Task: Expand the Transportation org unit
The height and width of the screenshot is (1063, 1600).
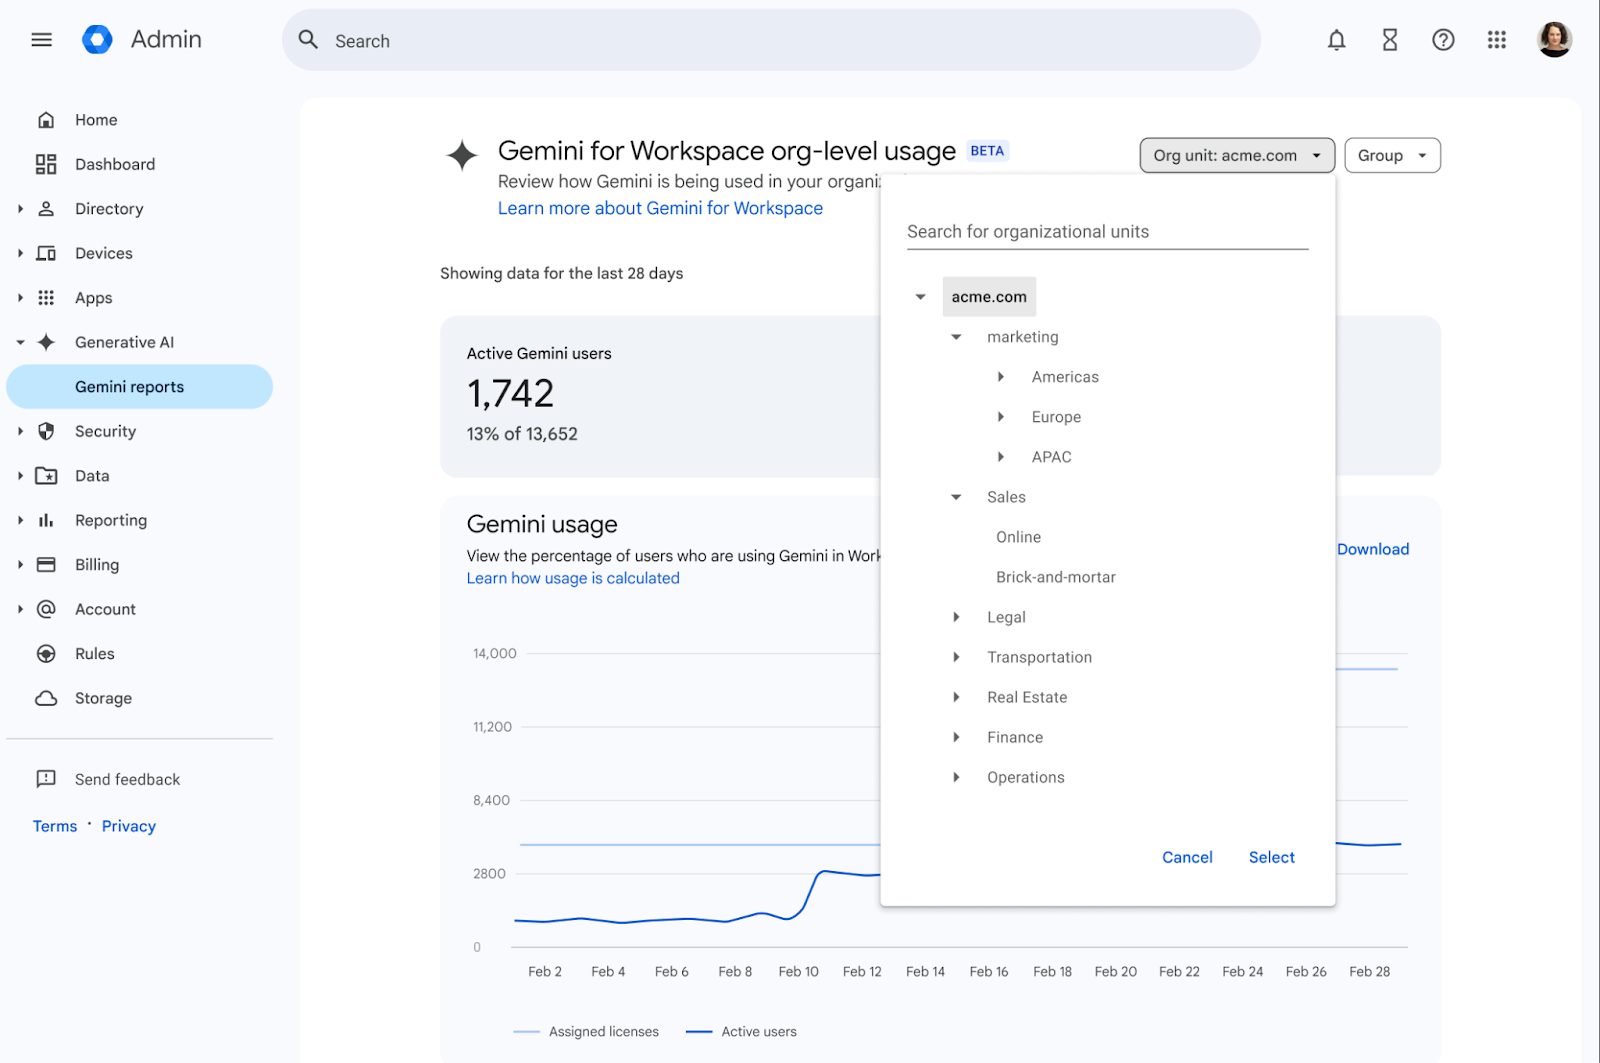Action: [956, 657]
